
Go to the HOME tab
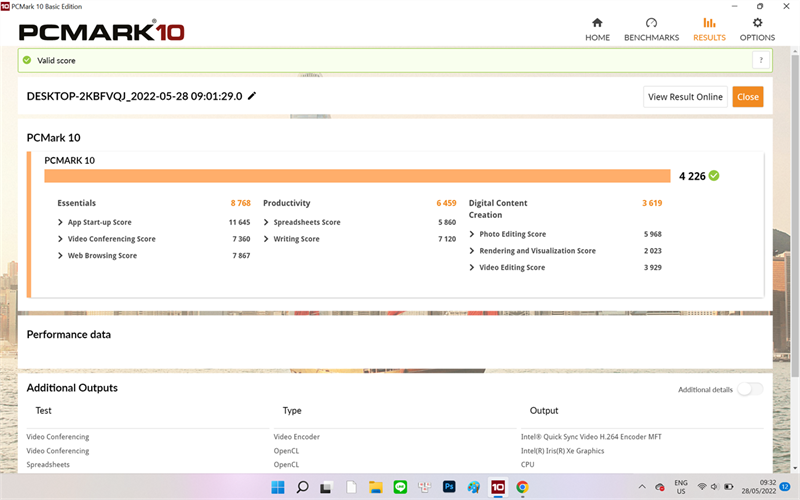click(x=597, y=30)
